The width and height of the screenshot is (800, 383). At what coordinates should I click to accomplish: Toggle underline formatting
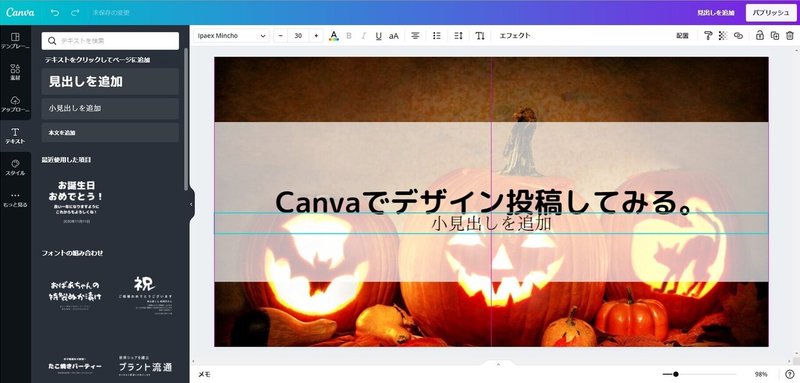[379, 36]
